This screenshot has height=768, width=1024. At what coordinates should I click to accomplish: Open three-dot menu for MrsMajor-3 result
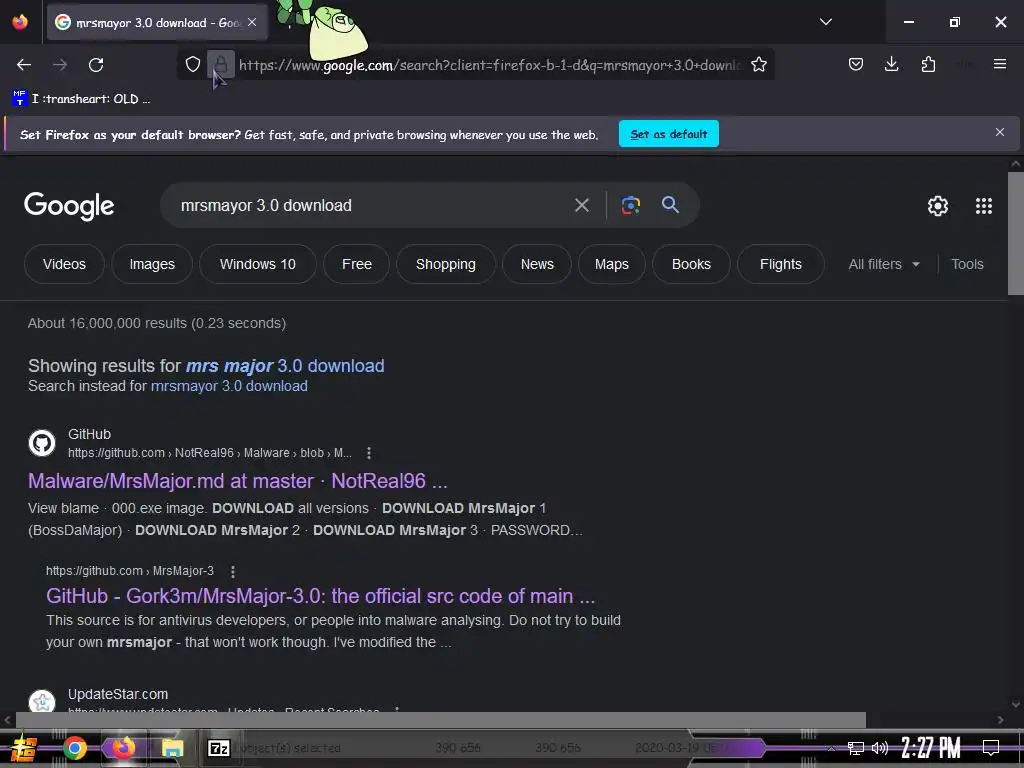coord(232,571)
